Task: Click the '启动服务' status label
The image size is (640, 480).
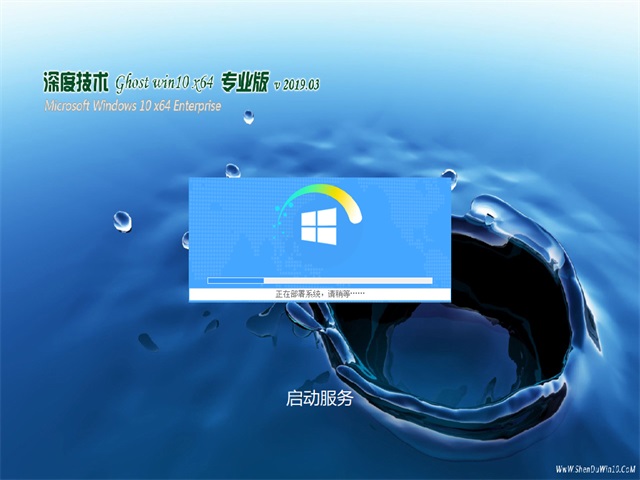Action: click(319, 398)
